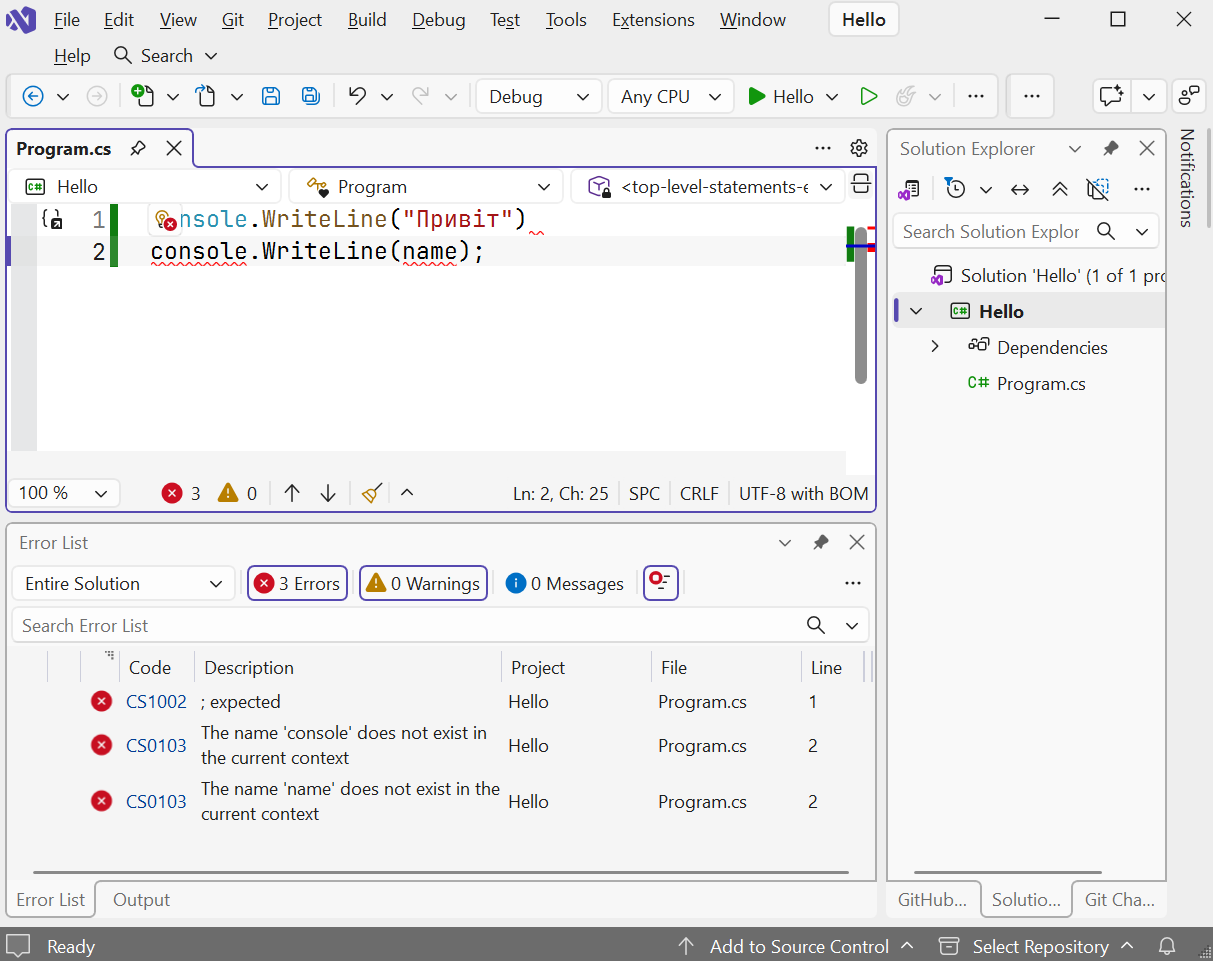Viewport: 1213px width, 961px height.
Task: Start debugging with the green Hello play button
Action: click(781, 96)
